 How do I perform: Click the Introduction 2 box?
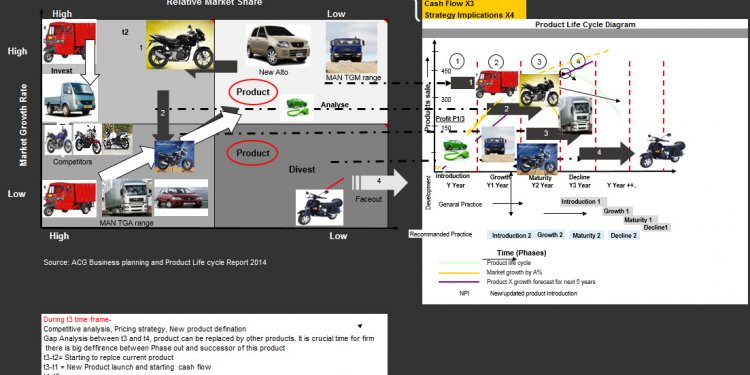(x=511, y=235)
